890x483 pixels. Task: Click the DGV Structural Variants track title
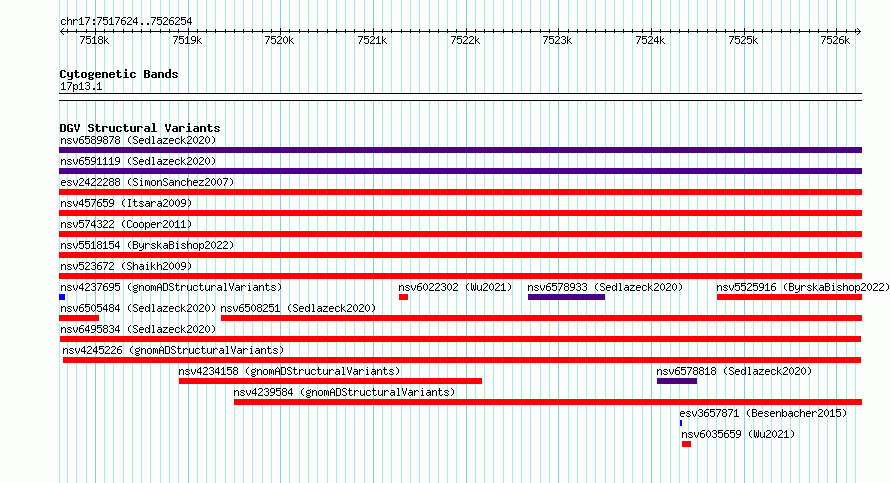[140, 128]
